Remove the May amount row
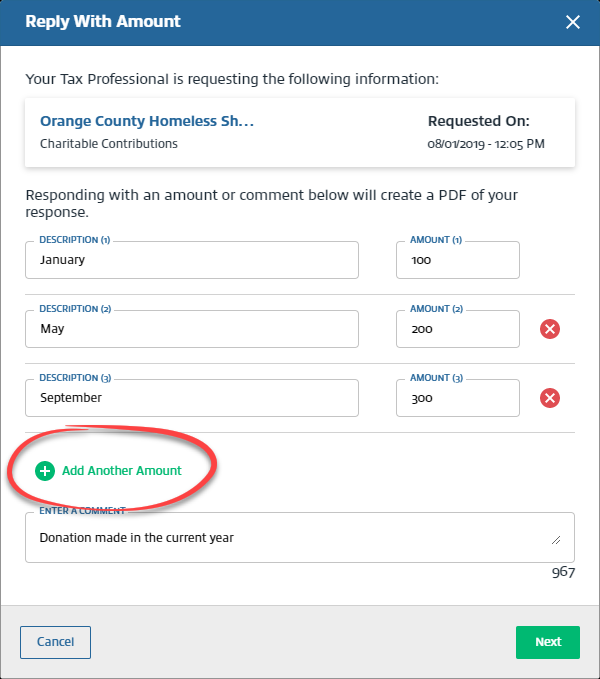Screen dimensions: 600x679 click(549, 329)
